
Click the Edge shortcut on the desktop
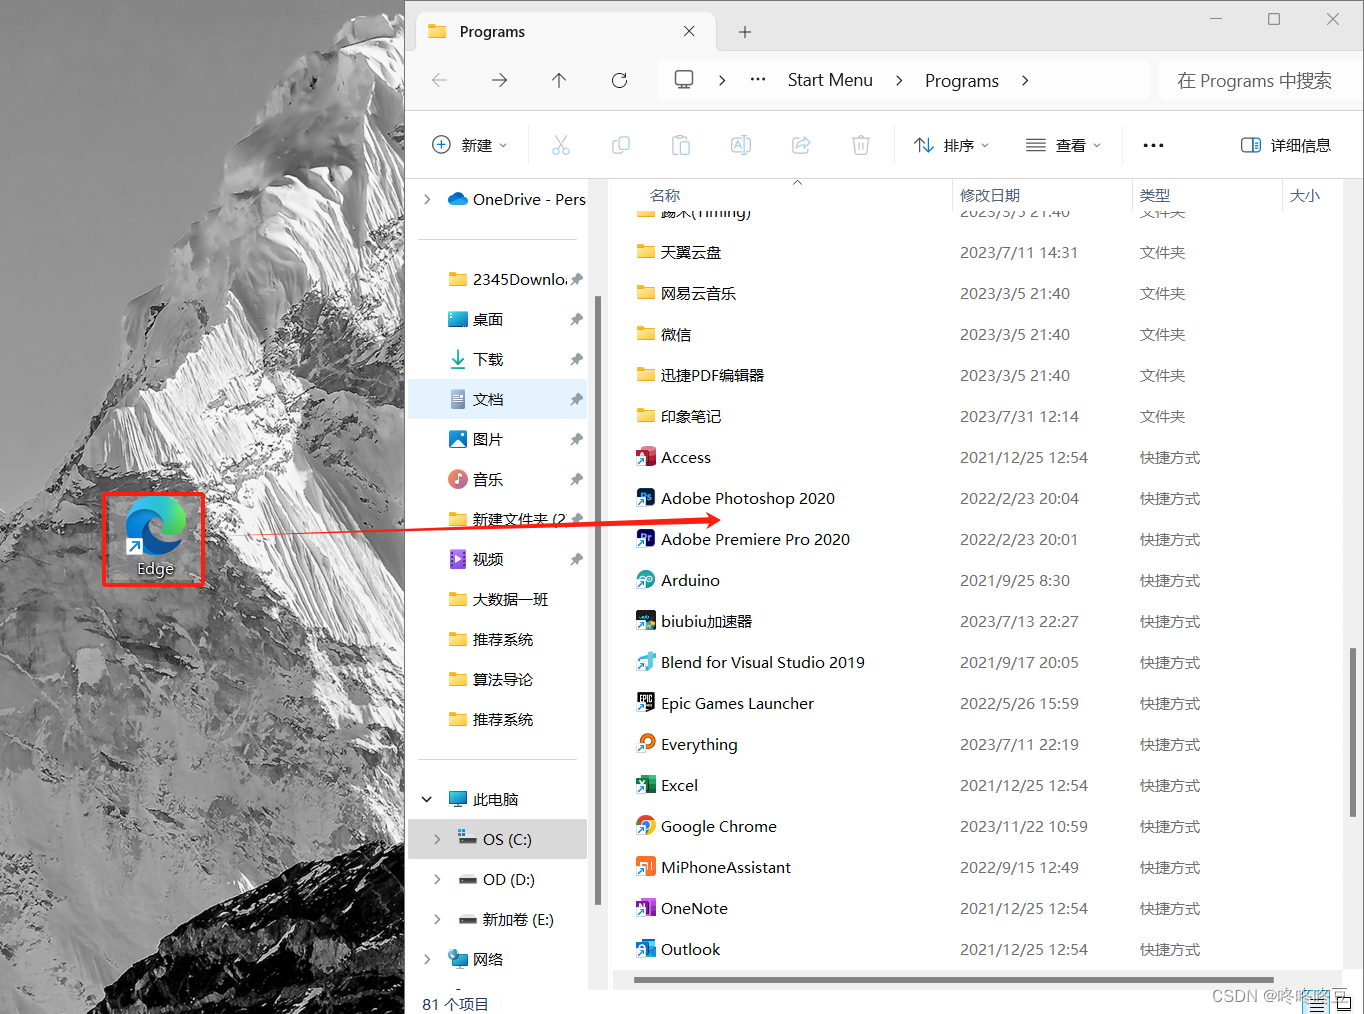pos(155,538)
